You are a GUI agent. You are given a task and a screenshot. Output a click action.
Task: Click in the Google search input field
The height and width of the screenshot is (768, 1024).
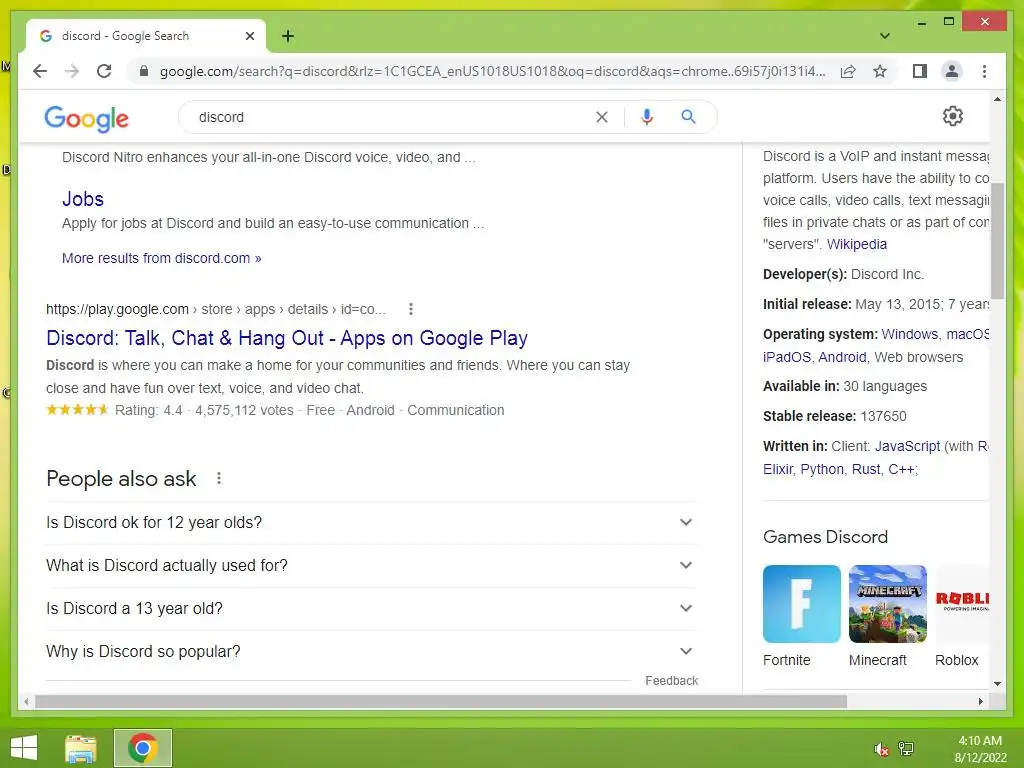[x=392, y=117]
